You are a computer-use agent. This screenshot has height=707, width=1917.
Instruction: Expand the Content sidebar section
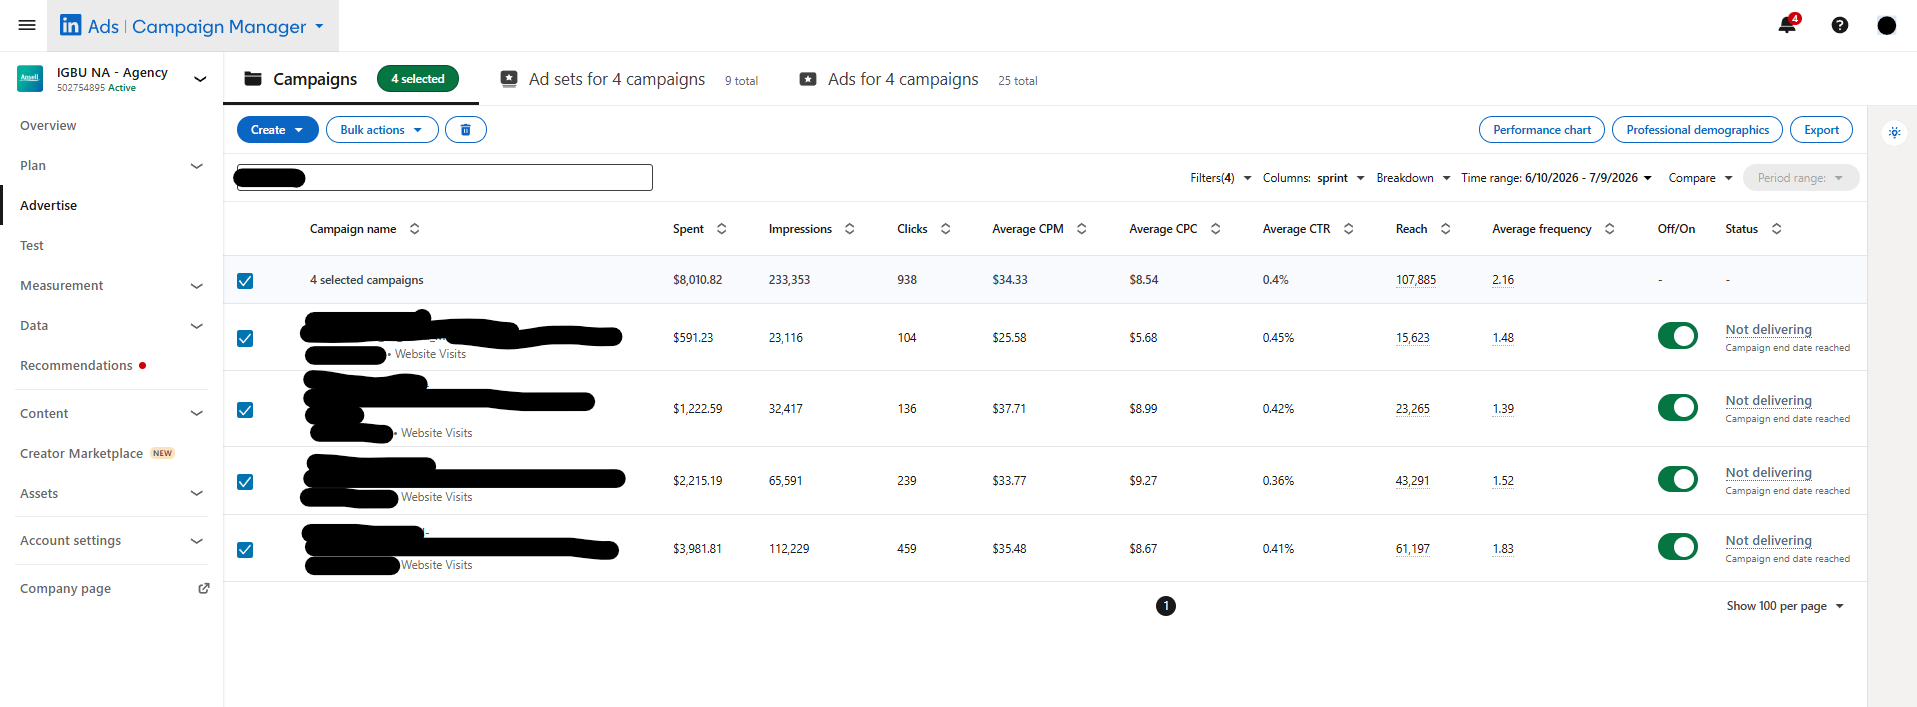(197, 413)
